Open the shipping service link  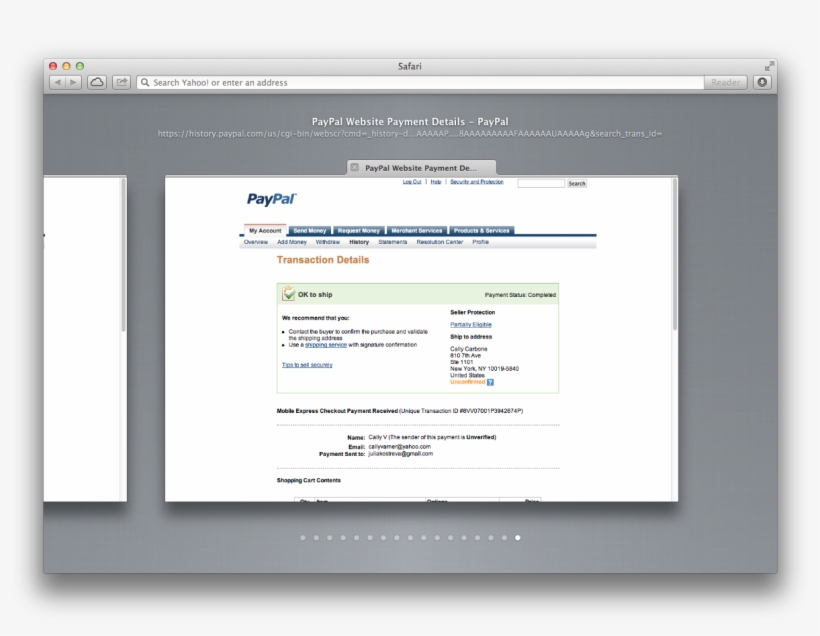(325, 345)
